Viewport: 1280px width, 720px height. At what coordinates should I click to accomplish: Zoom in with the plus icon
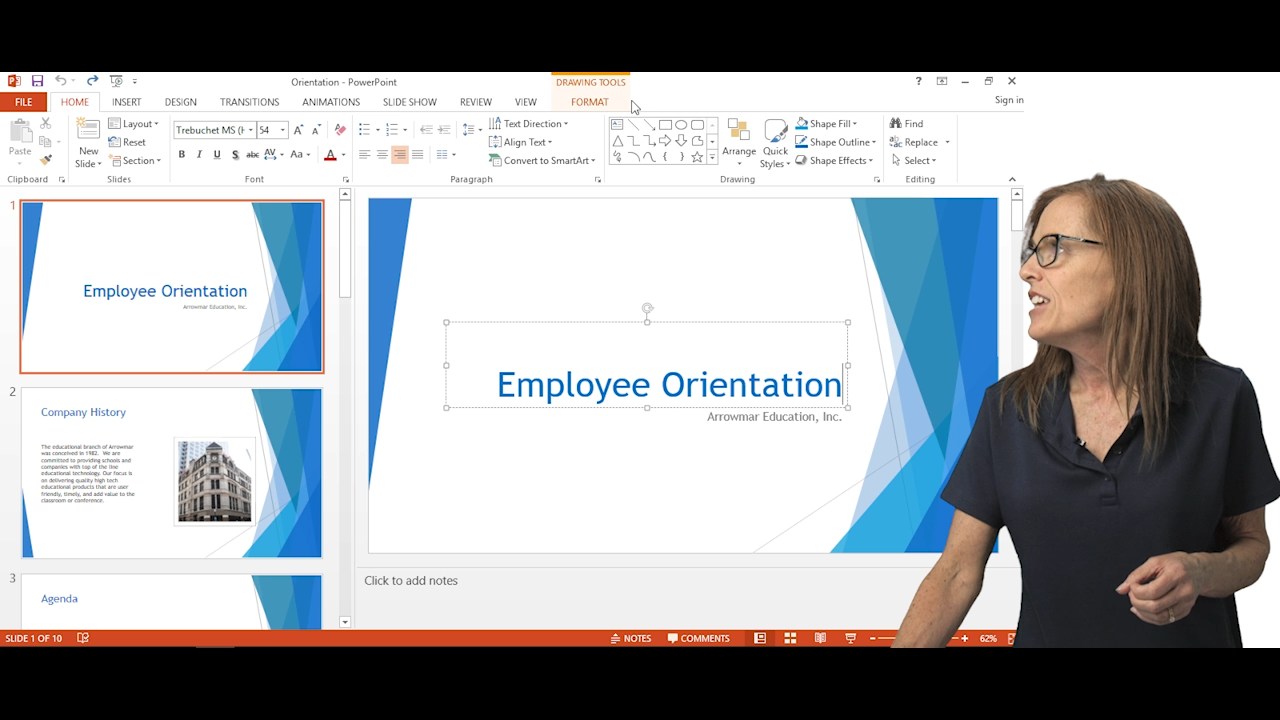964,638
